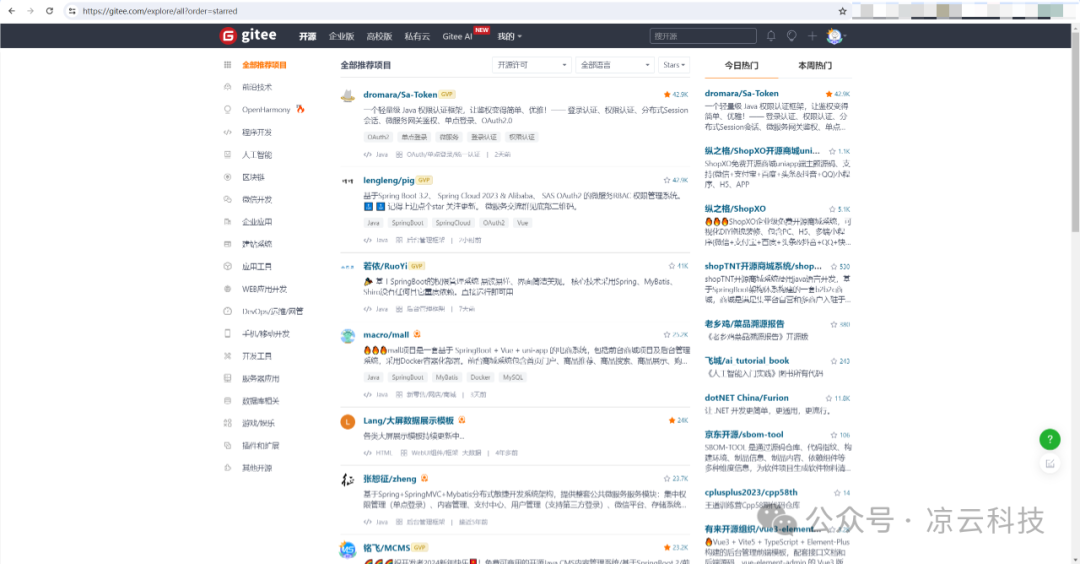
Task: Reload the page with the refresh icon
Action: 50,11
